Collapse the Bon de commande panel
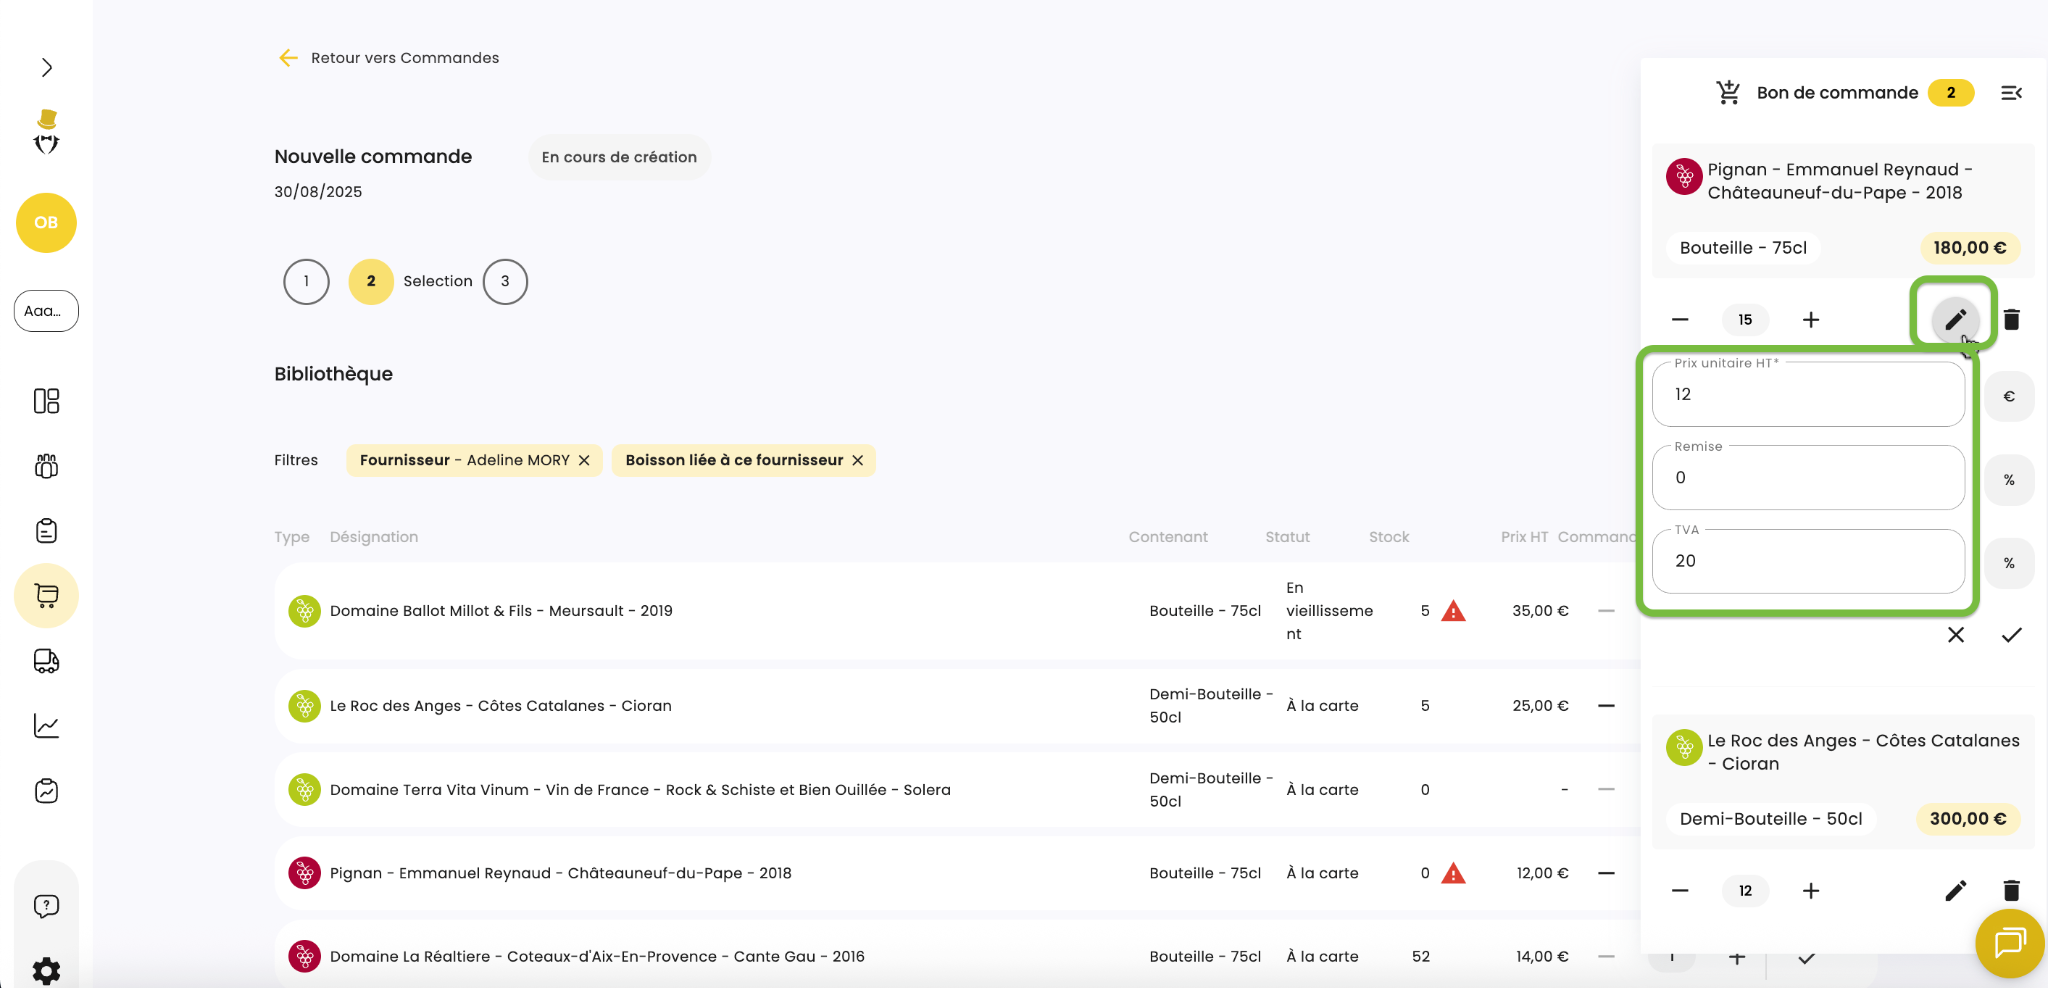 2011,93
